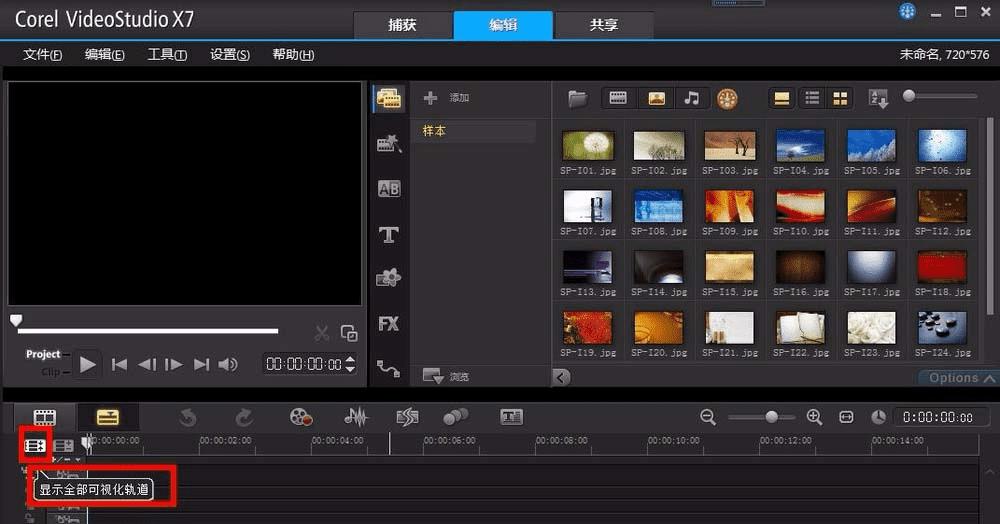The height and width of the screenshot is (524, 1000).
Task: Open the Sound Mixer tool
Action: click(356, 417)
